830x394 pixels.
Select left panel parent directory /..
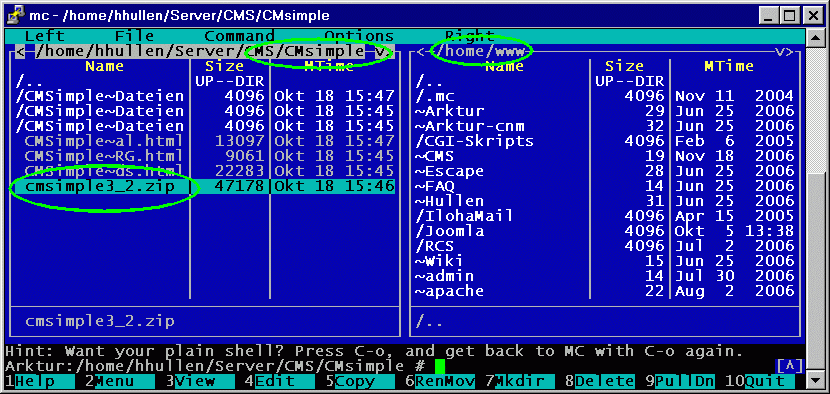[x=204, y=81]
